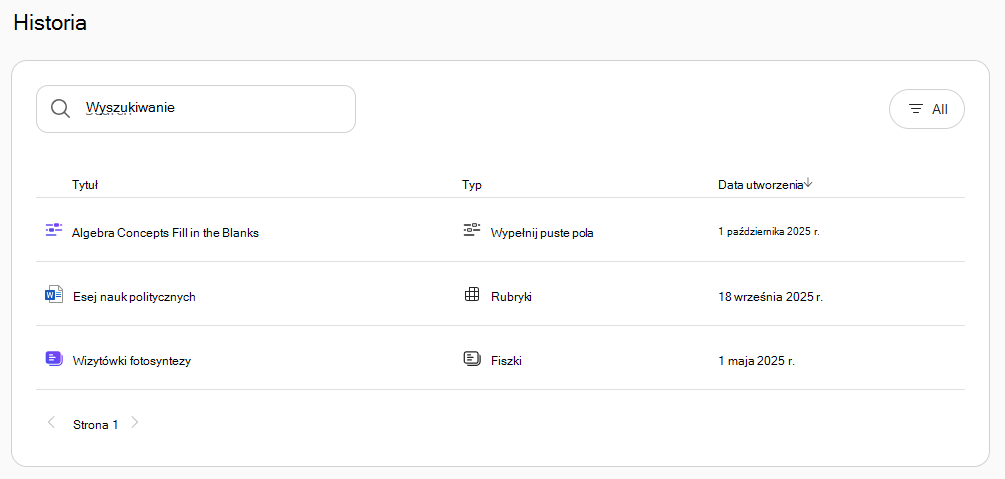
Task: Open Algebra Concepts Fill in the Blanks
Action: pyautogui.click(x=165, y=233)
